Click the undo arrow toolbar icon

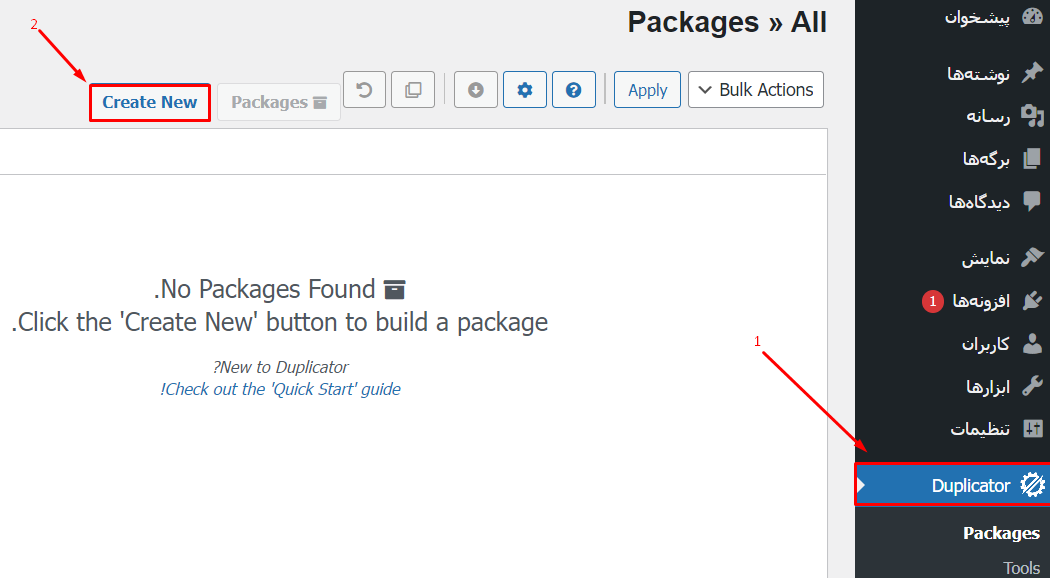click(x=364, y=90)
